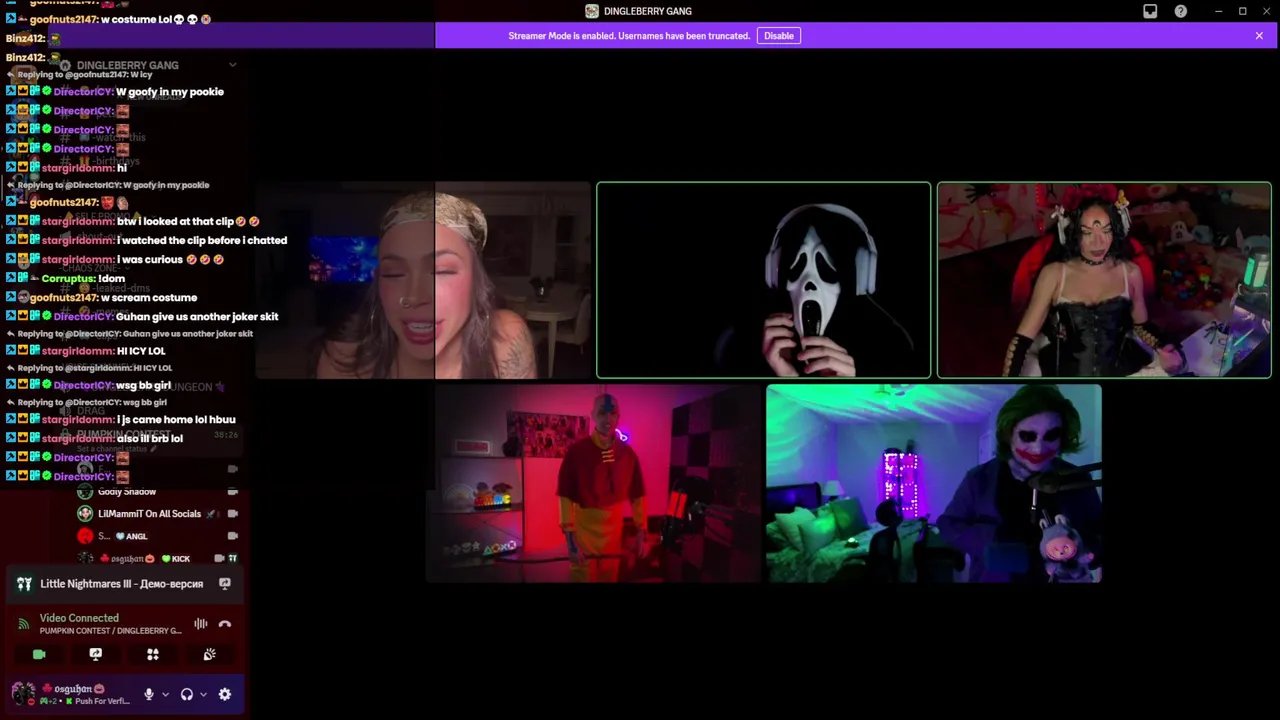Viewport: 1280px width, 720px height.
Task: Open the Activities launcher
Action: (x=153, y=654)
